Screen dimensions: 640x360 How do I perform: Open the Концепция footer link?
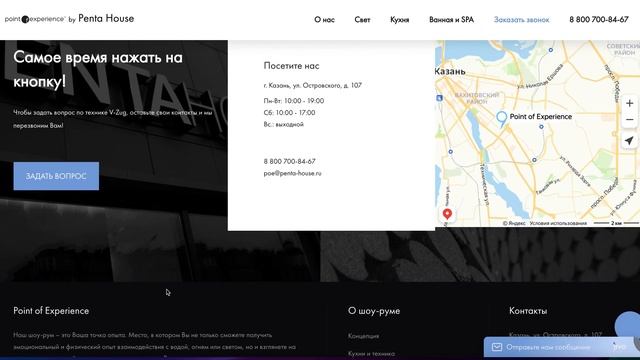pos(363,336)
